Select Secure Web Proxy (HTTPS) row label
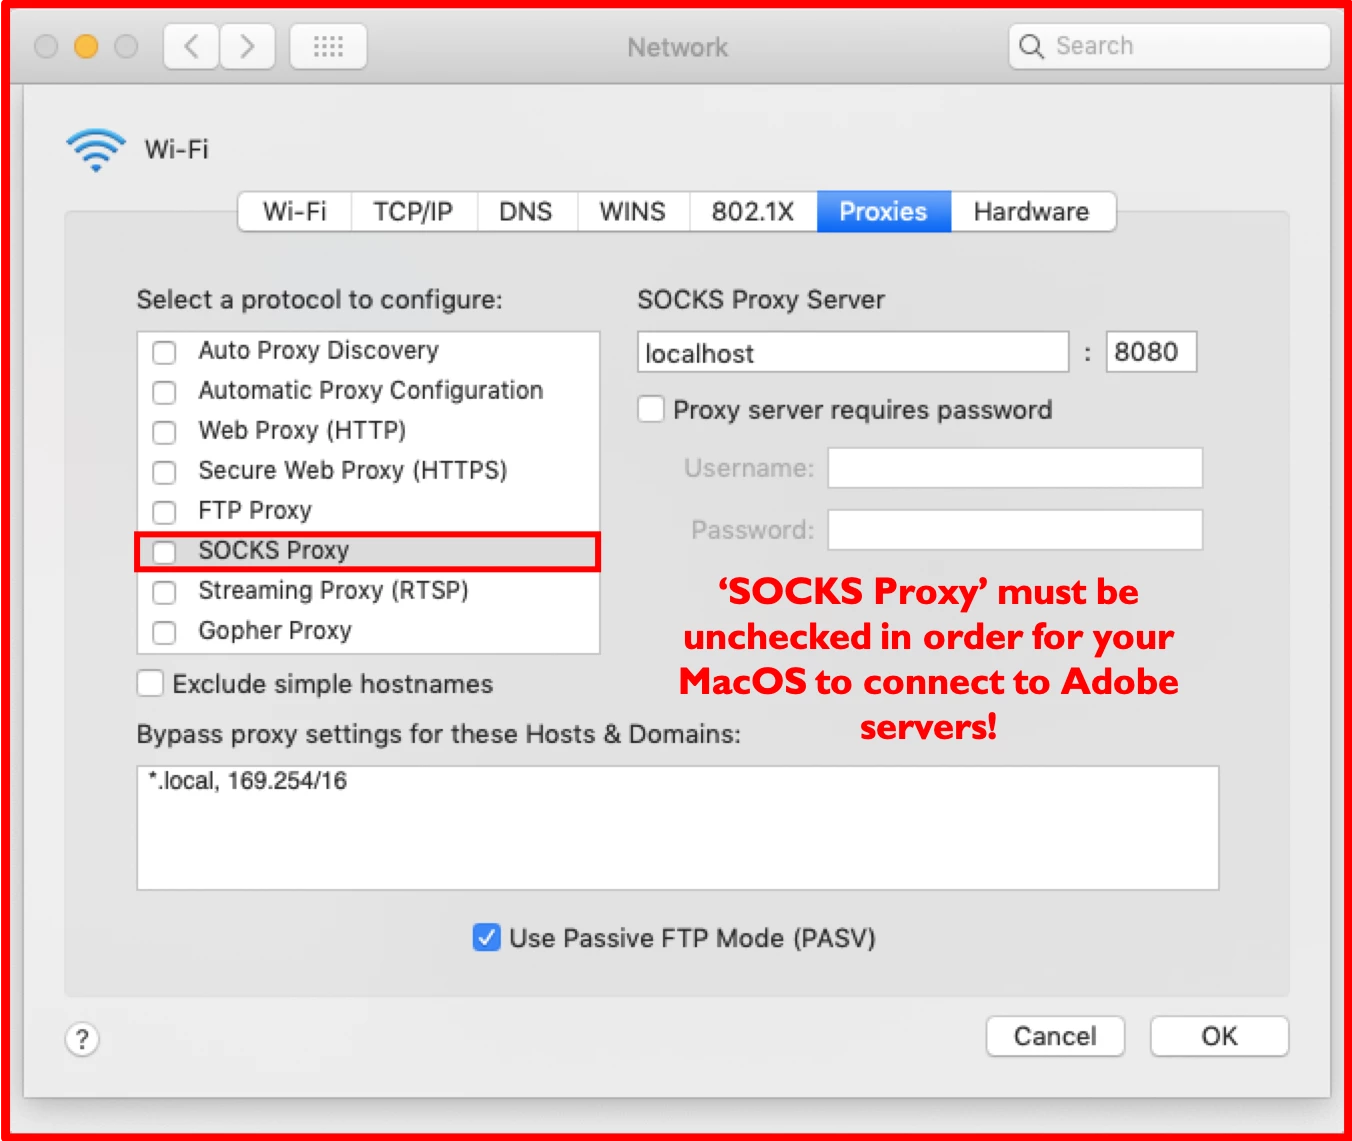The width and height of the screenshot is (1352, 1141). point(353,471)
